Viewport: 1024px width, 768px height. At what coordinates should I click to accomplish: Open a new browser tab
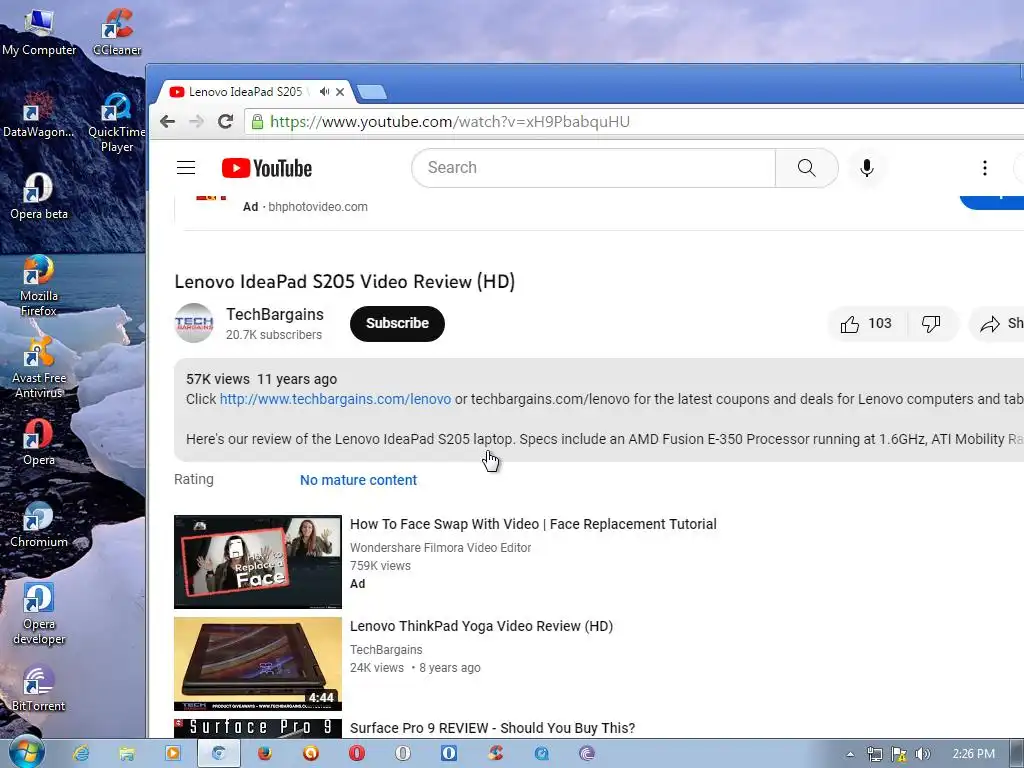click(372, 93)
